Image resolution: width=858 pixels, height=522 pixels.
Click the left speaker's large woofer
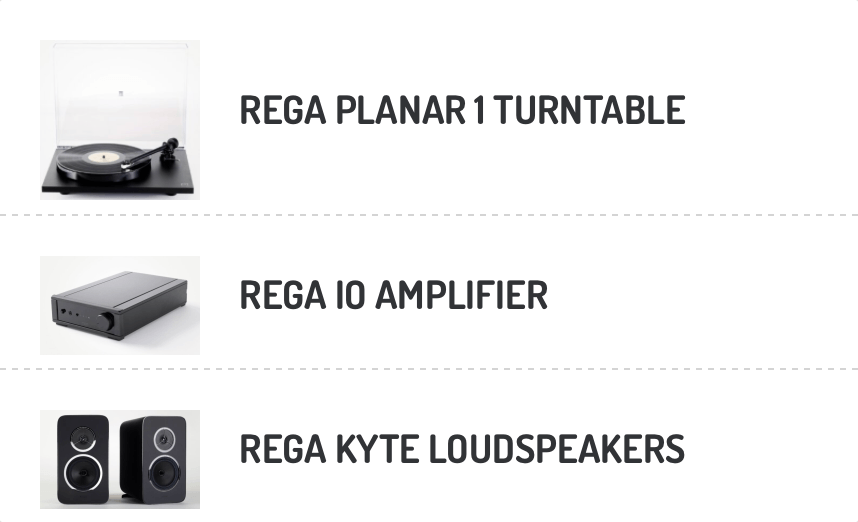82,474
